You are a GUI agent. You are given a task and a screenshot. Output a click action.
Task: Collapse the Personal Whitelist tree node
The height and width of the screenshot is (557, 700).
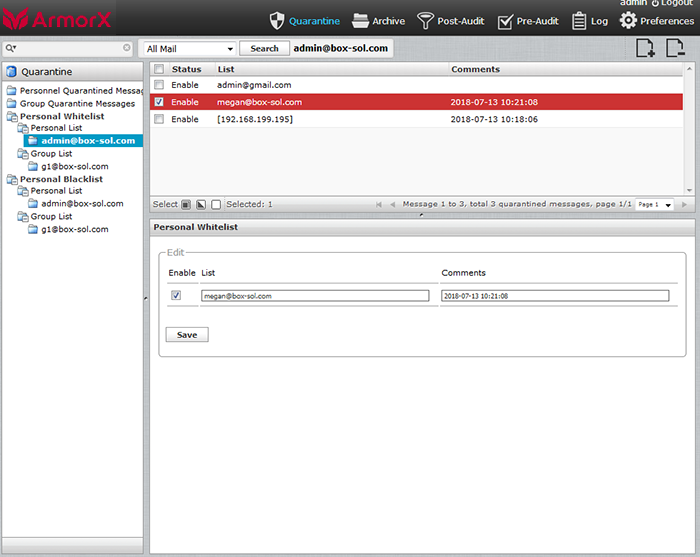12,116
